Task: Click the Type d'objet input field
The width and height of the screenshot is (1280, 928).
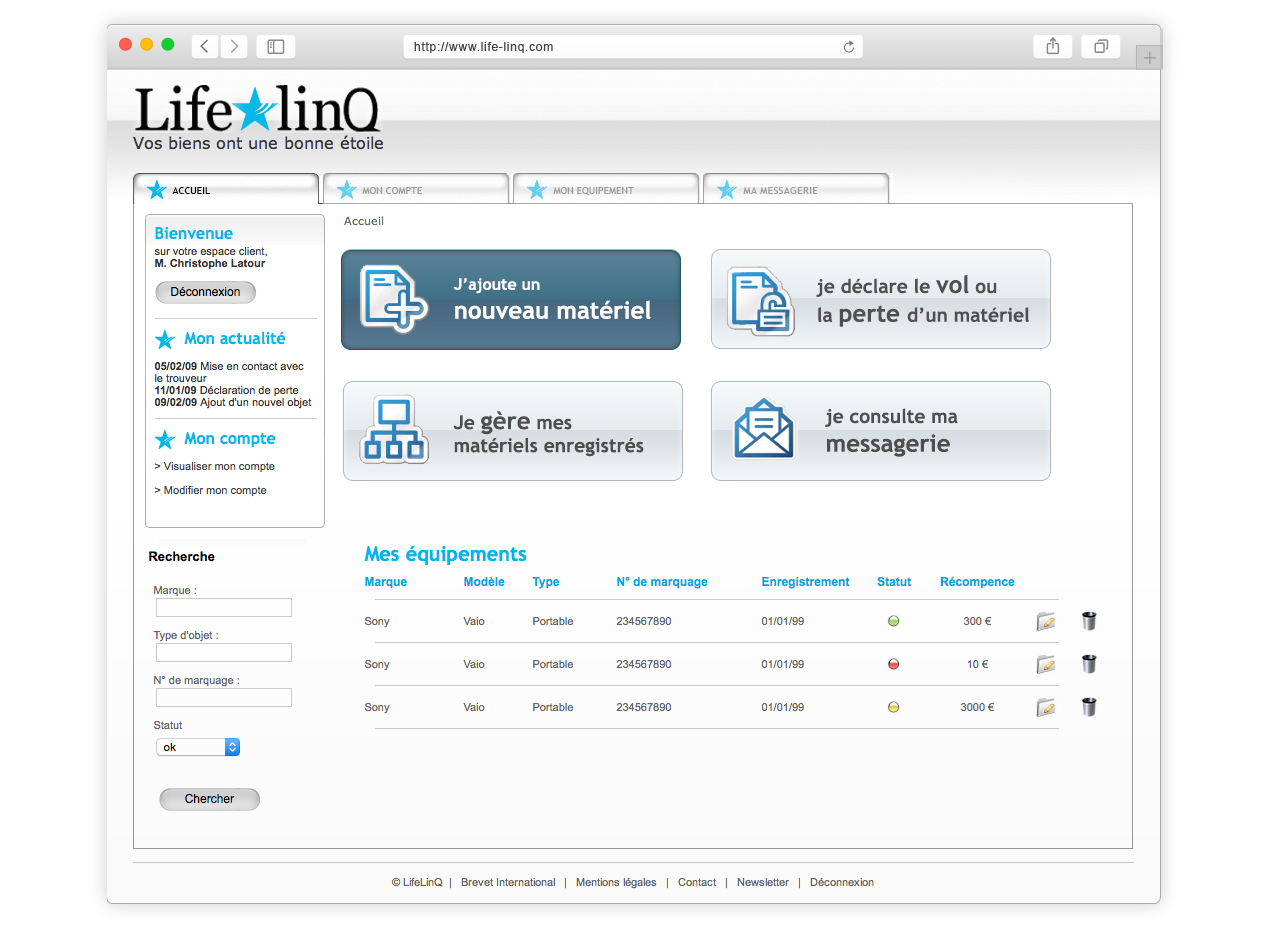Action: [x=224, y=652]
